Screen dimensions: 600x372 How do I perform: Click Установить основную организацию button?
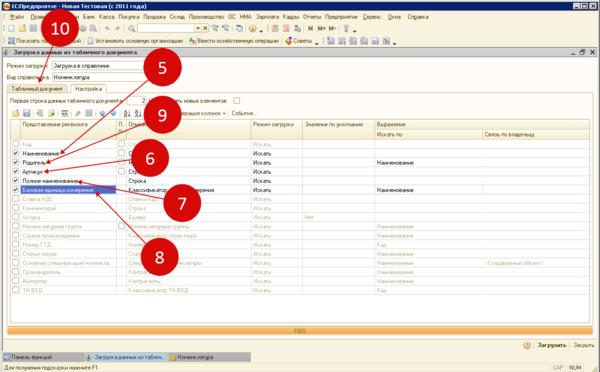pyautogui.click(x=135, y=41)
